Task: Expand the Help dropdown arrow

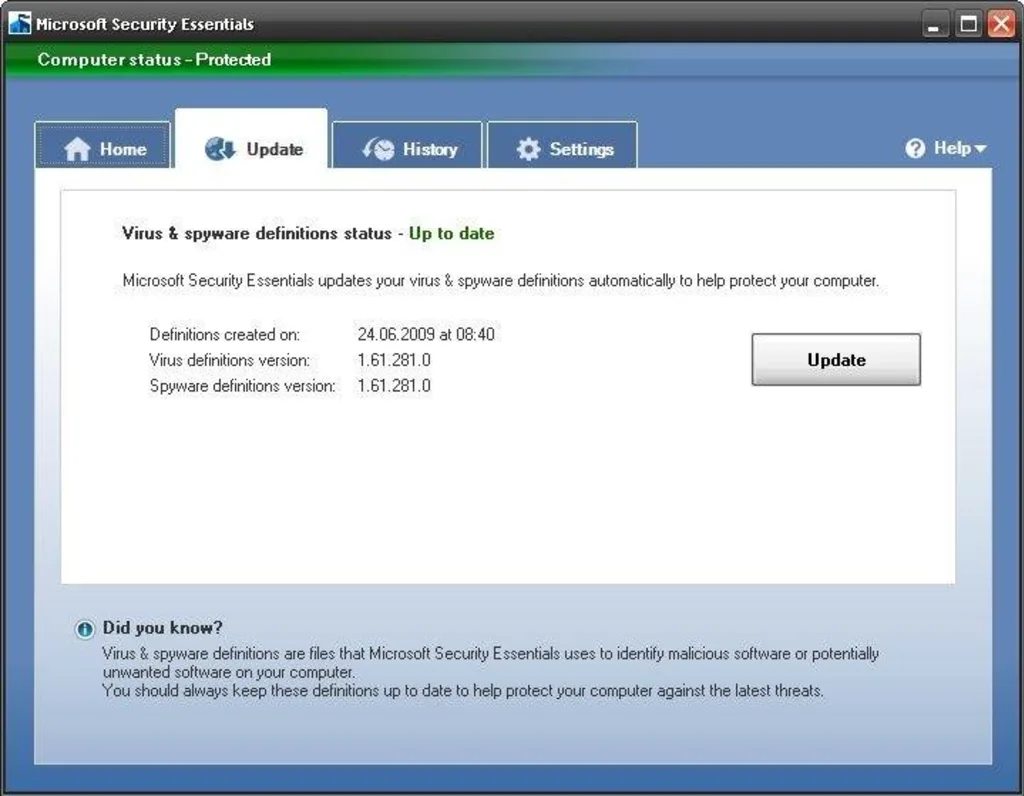Action: [x=980, y=150]
